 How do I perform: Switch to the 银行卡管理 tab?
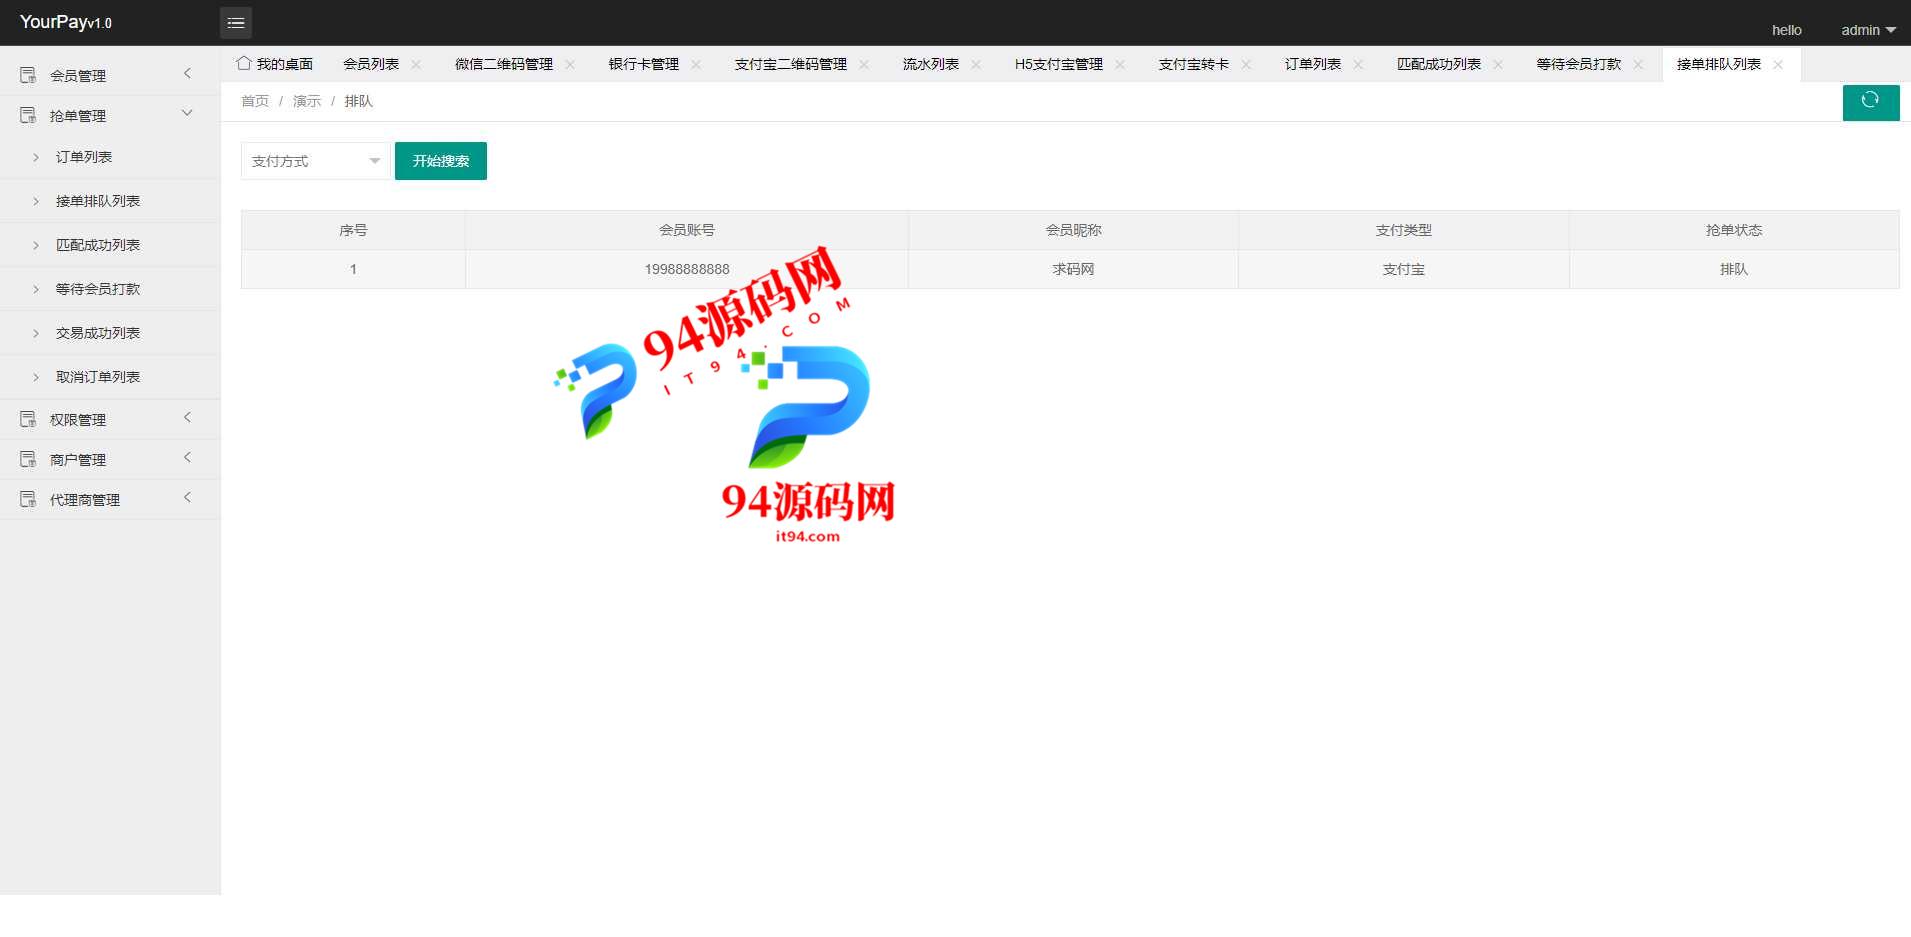tap(644, 64)
